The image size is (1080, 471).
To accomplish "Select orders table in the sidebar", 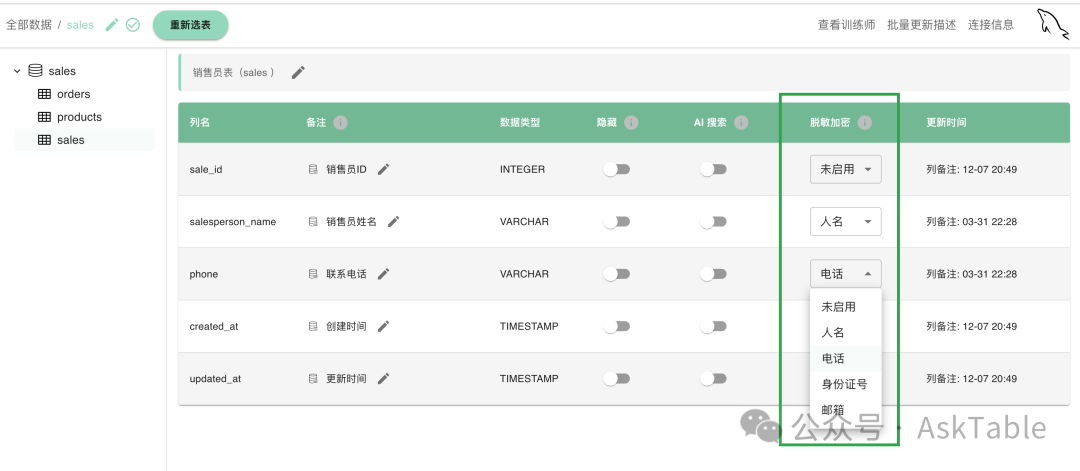I will coord(73,94).
